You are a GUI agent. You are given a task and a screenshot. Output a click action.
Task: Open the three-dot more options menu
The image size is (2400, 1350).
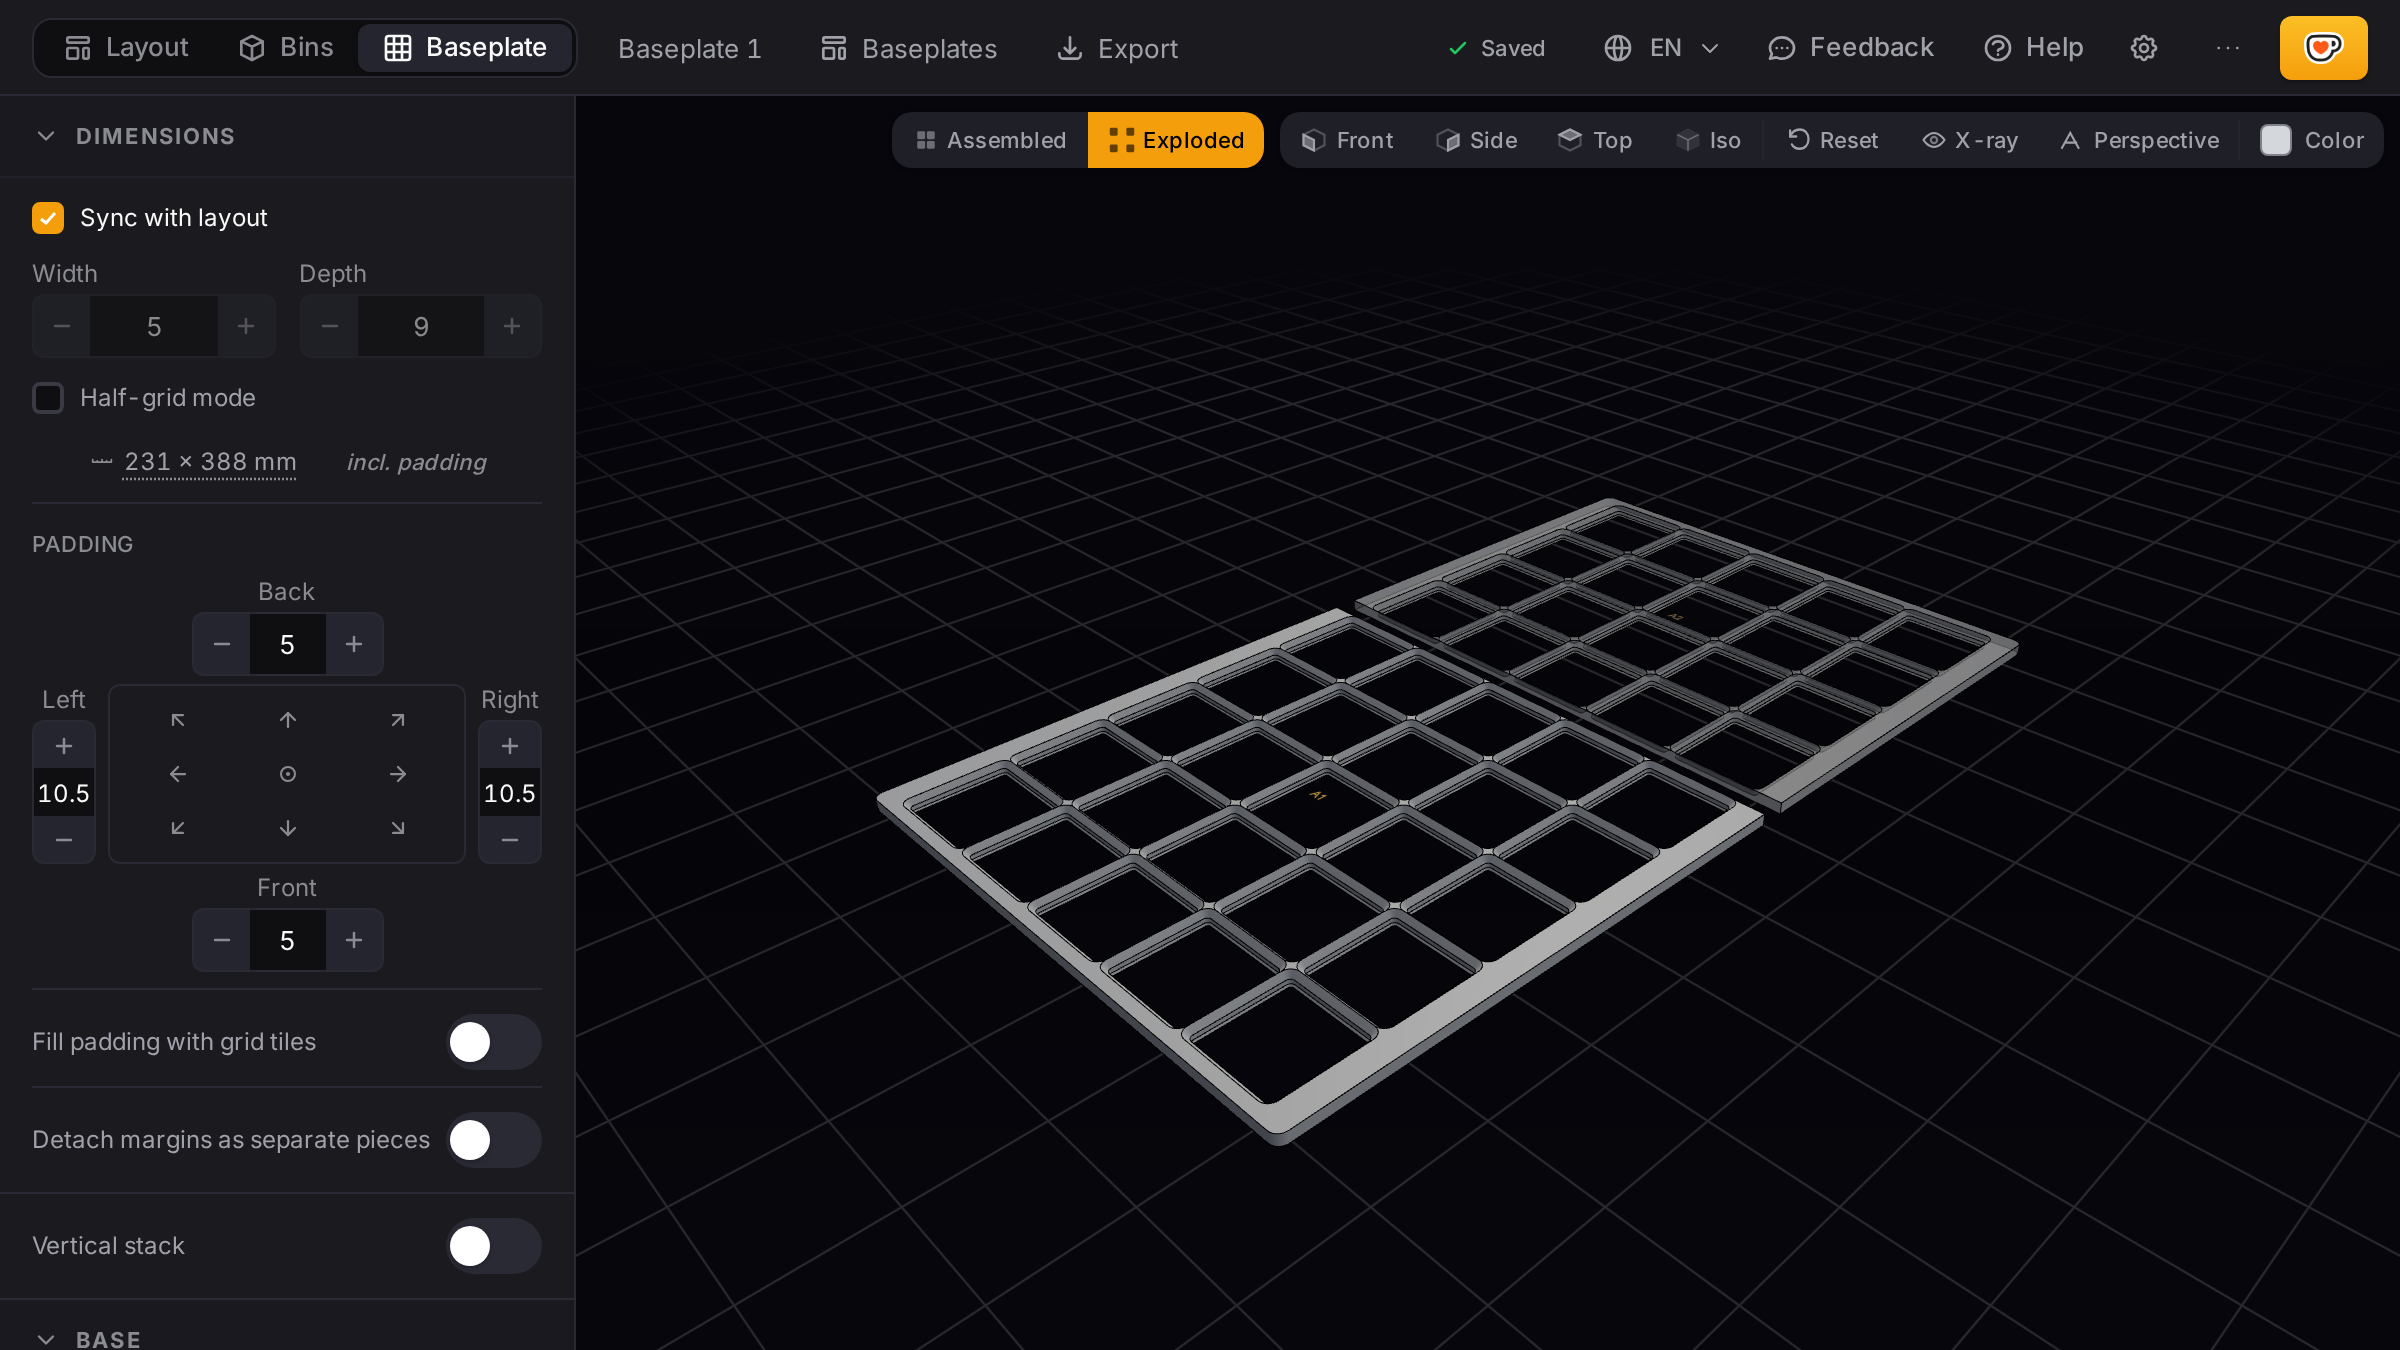(x=2227, y=48)
